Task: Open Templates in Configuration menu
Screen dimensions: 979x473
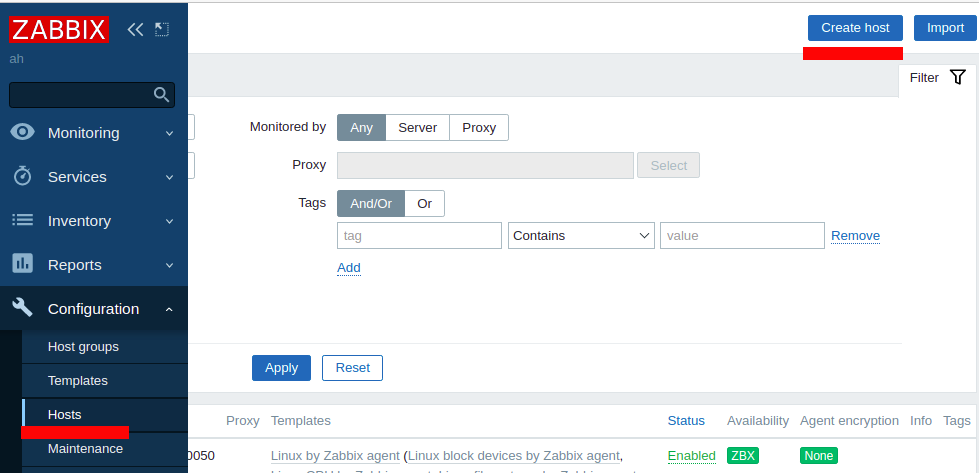Action: [x=77, y=381]
